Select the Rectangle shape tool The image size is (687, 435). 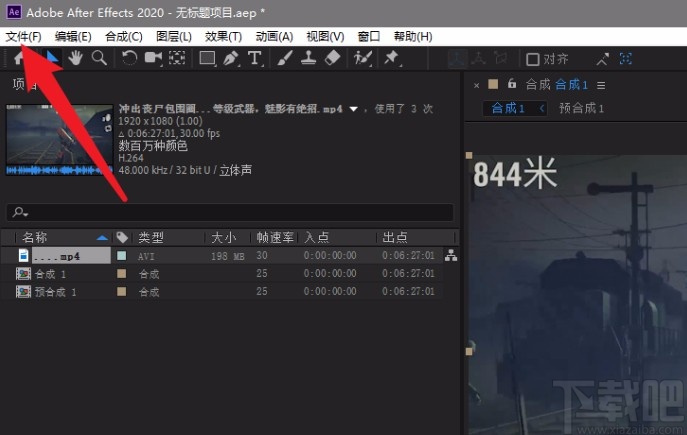(x=207, y=58)
